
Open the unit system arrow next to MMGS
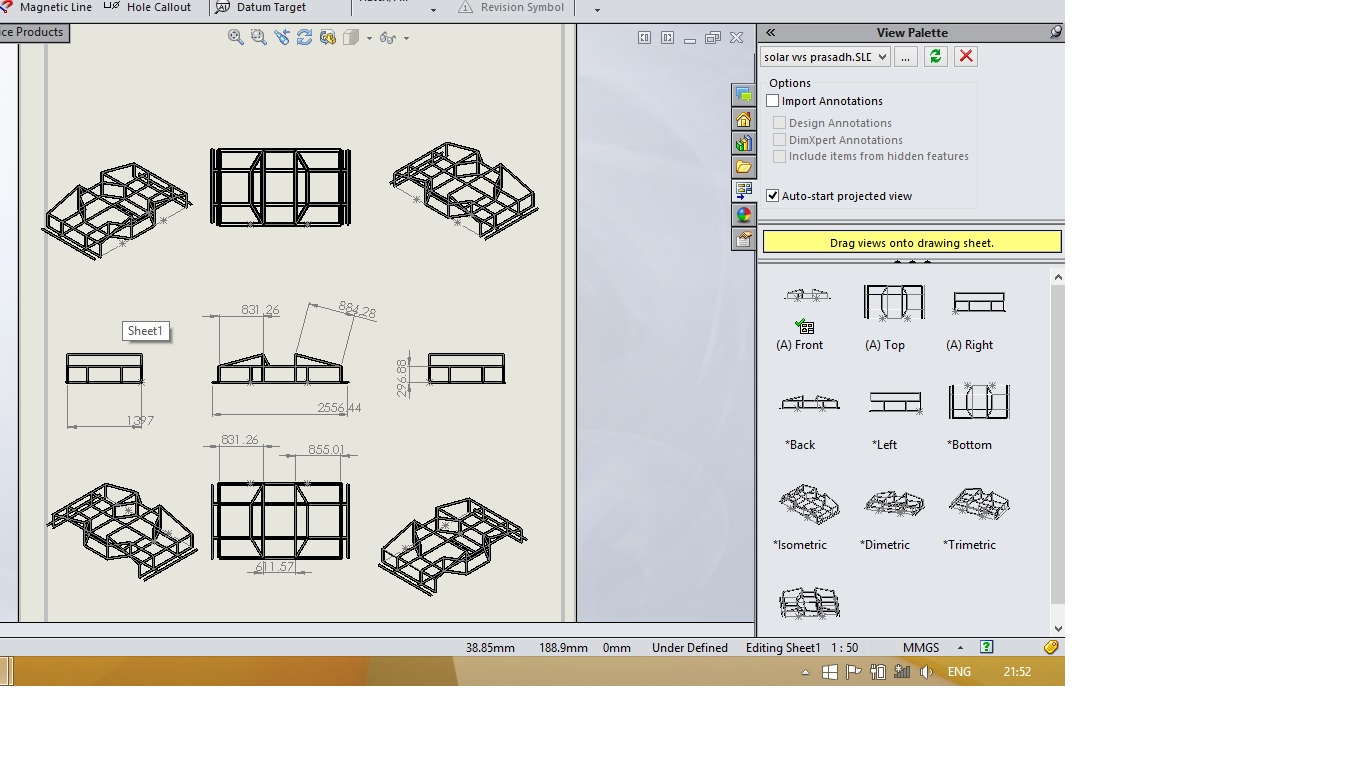tap(960, 648)
